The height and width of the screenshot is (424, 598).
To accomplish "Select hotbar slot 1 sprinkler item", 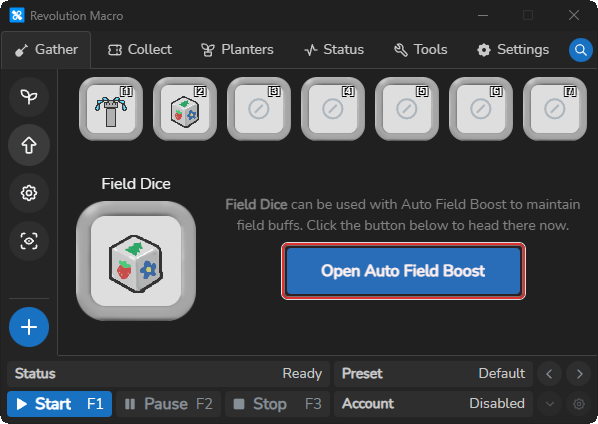I will click(x=111, y=109).
